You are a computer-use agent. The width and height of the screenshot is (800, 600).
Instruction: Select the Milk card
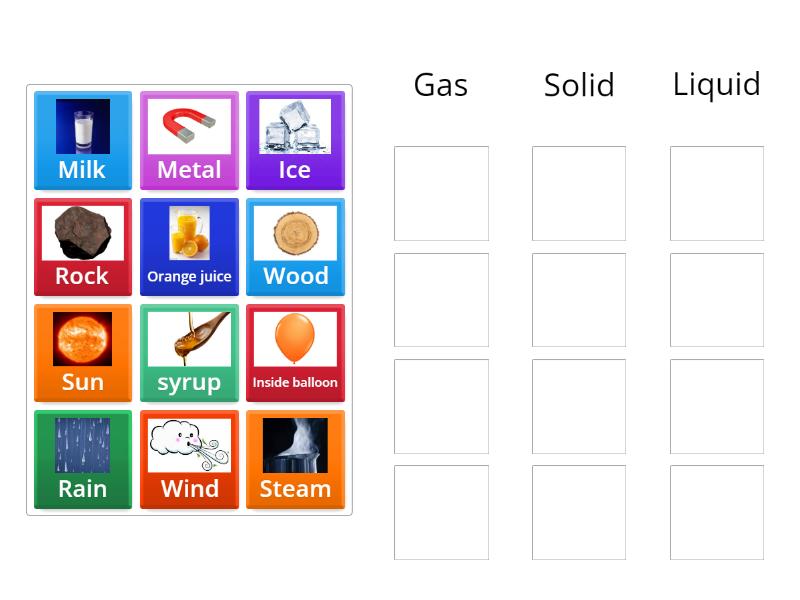coord(83,141)
